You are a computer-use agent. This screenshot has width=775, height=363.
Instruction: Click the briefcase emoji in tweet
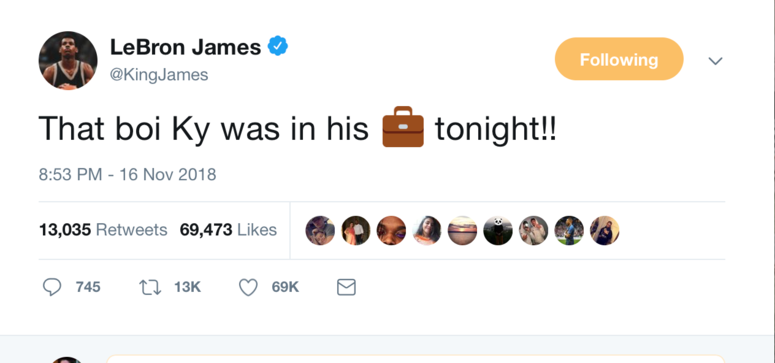click(403, 127)
